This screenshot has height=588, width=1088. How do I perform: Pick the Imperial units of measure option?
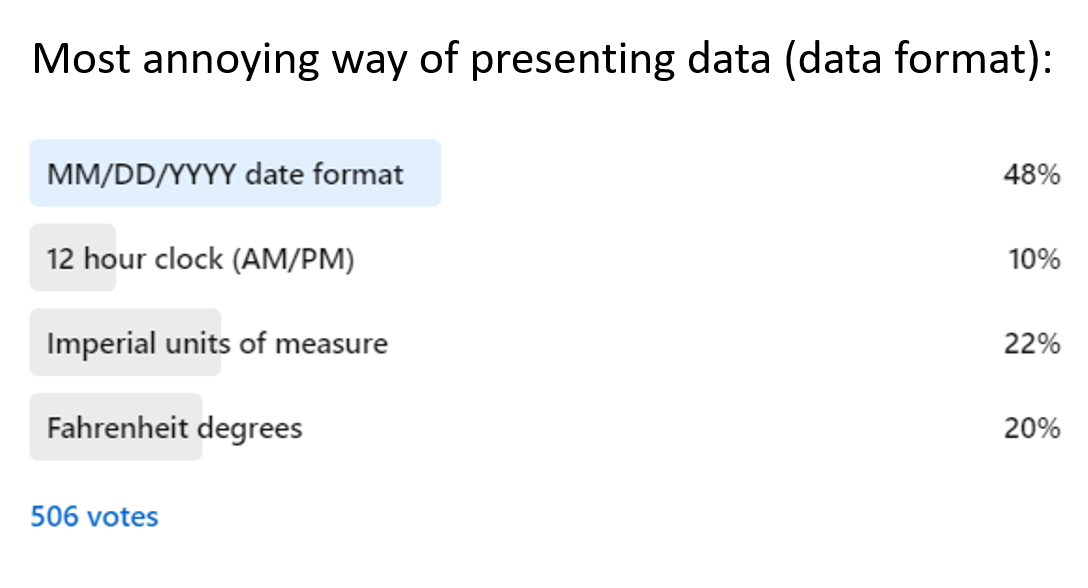tap(216, 344)
